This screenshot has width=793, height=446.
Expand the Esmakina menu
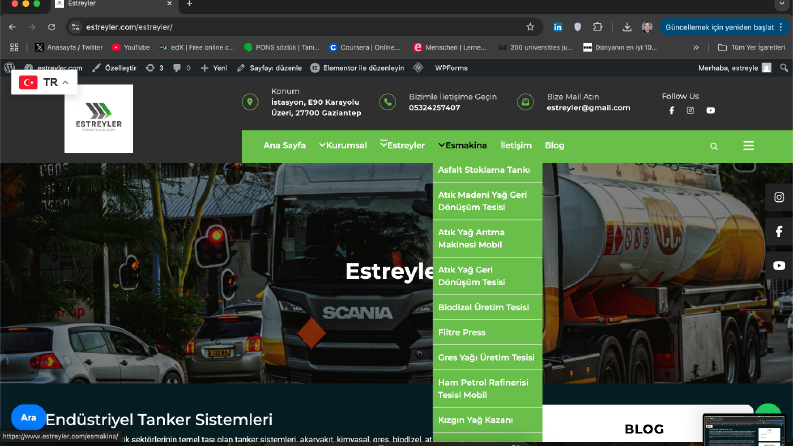tap(463, 145)
